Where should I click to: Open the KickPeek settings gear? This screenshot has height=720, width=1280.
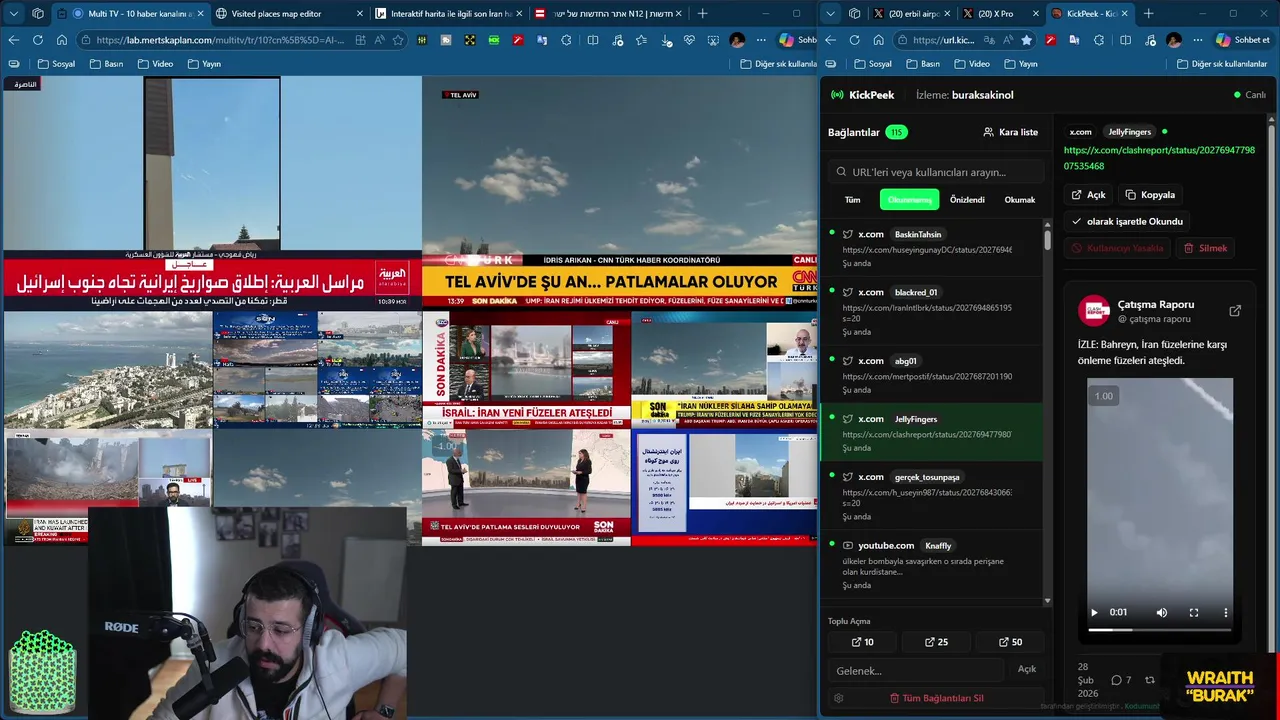839,698
